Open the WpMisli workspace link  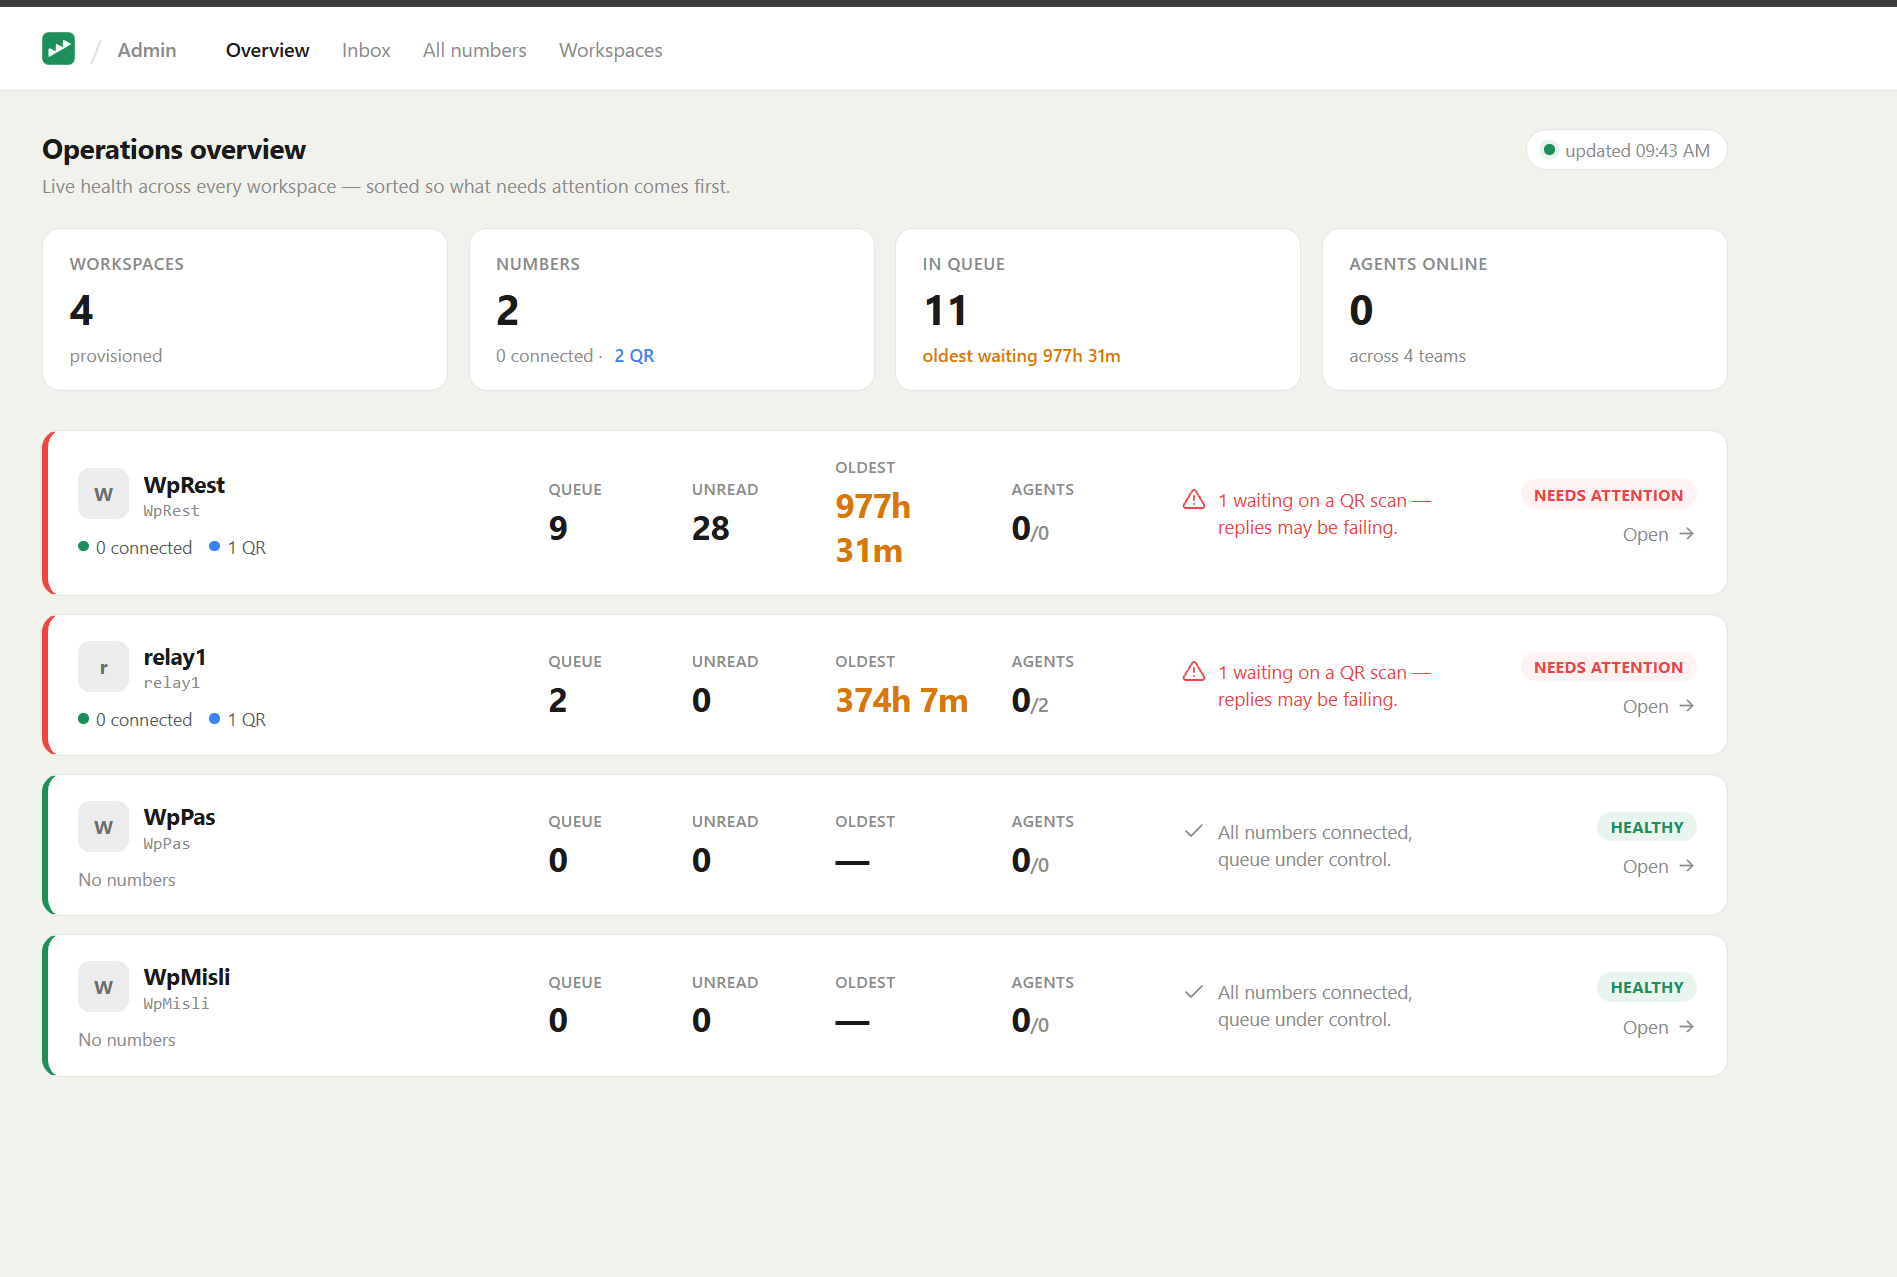1658,1027
